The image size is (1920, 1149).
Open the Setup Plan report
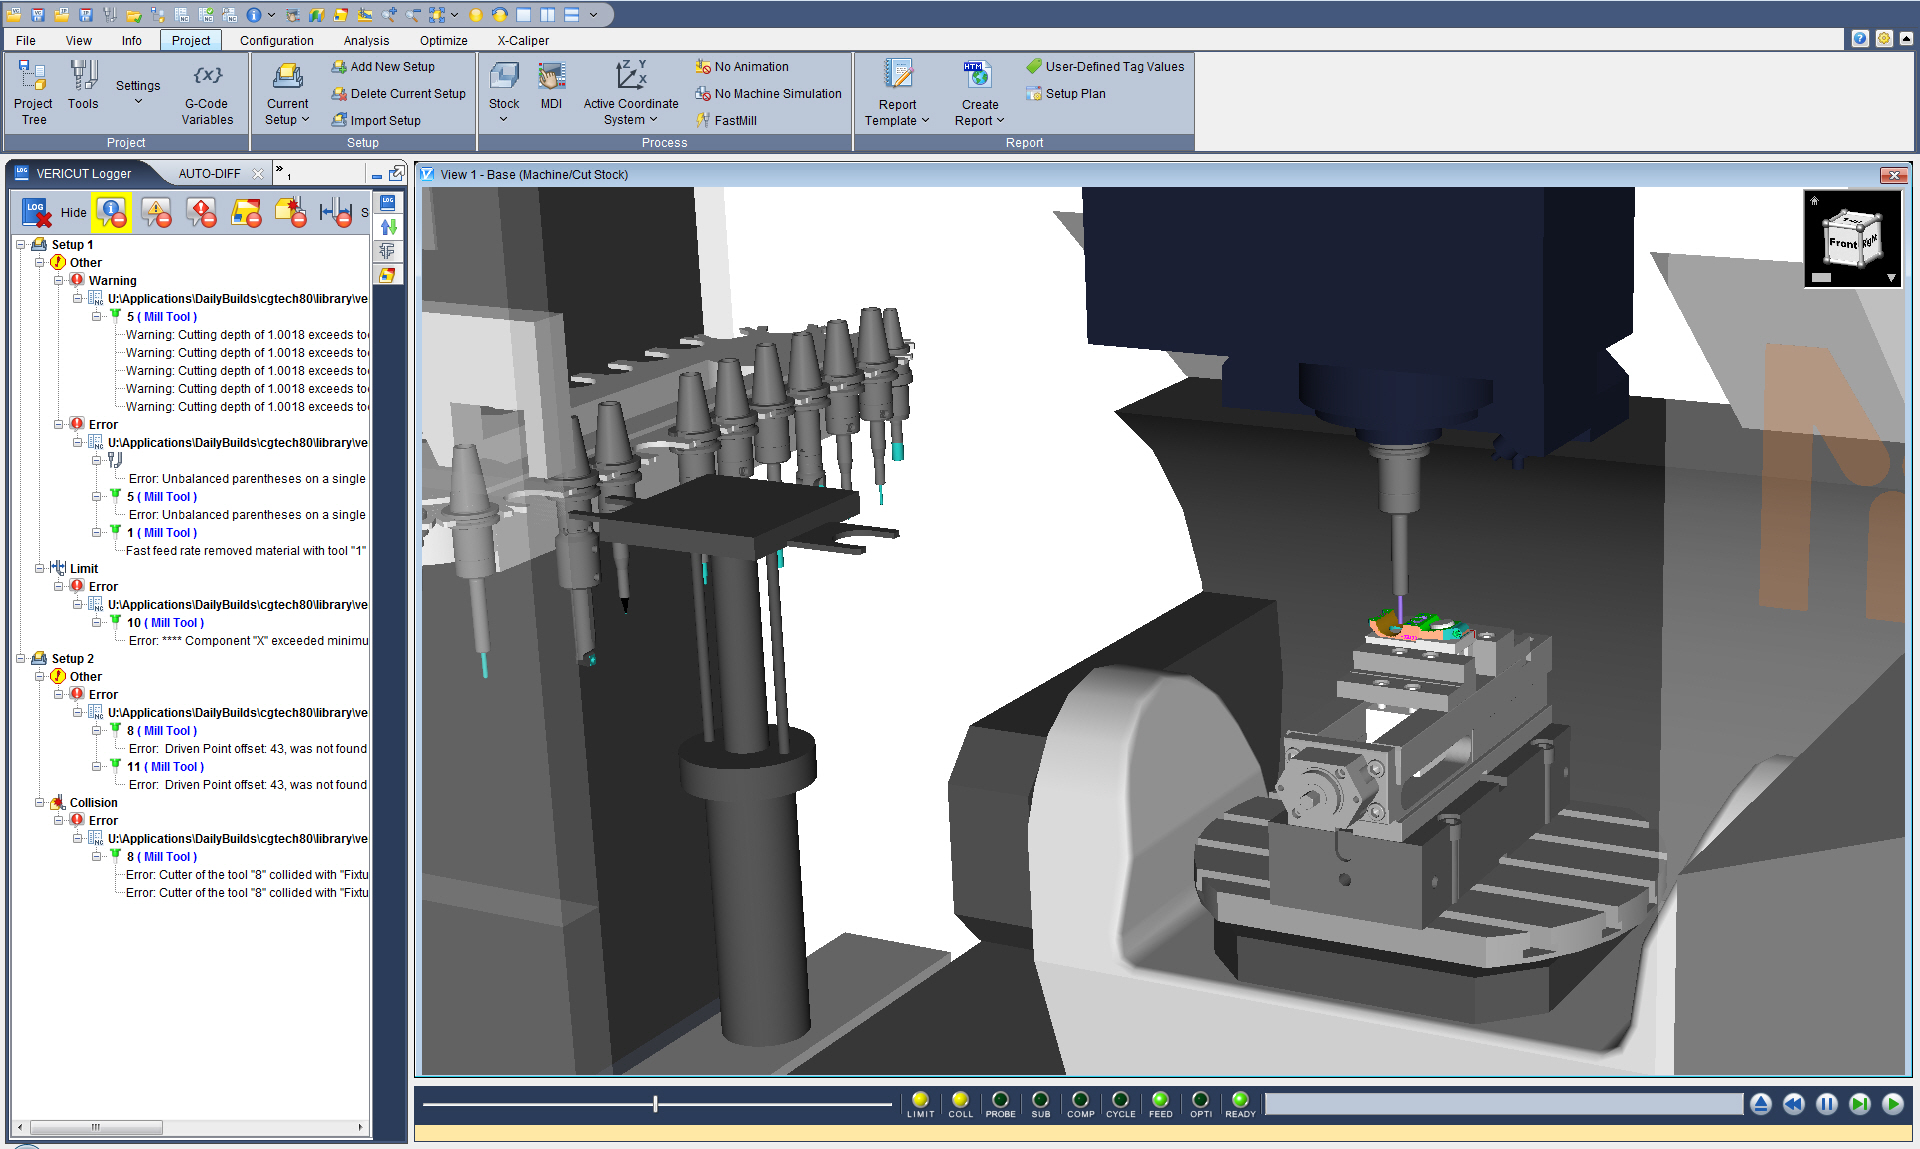pos(1066,94)
